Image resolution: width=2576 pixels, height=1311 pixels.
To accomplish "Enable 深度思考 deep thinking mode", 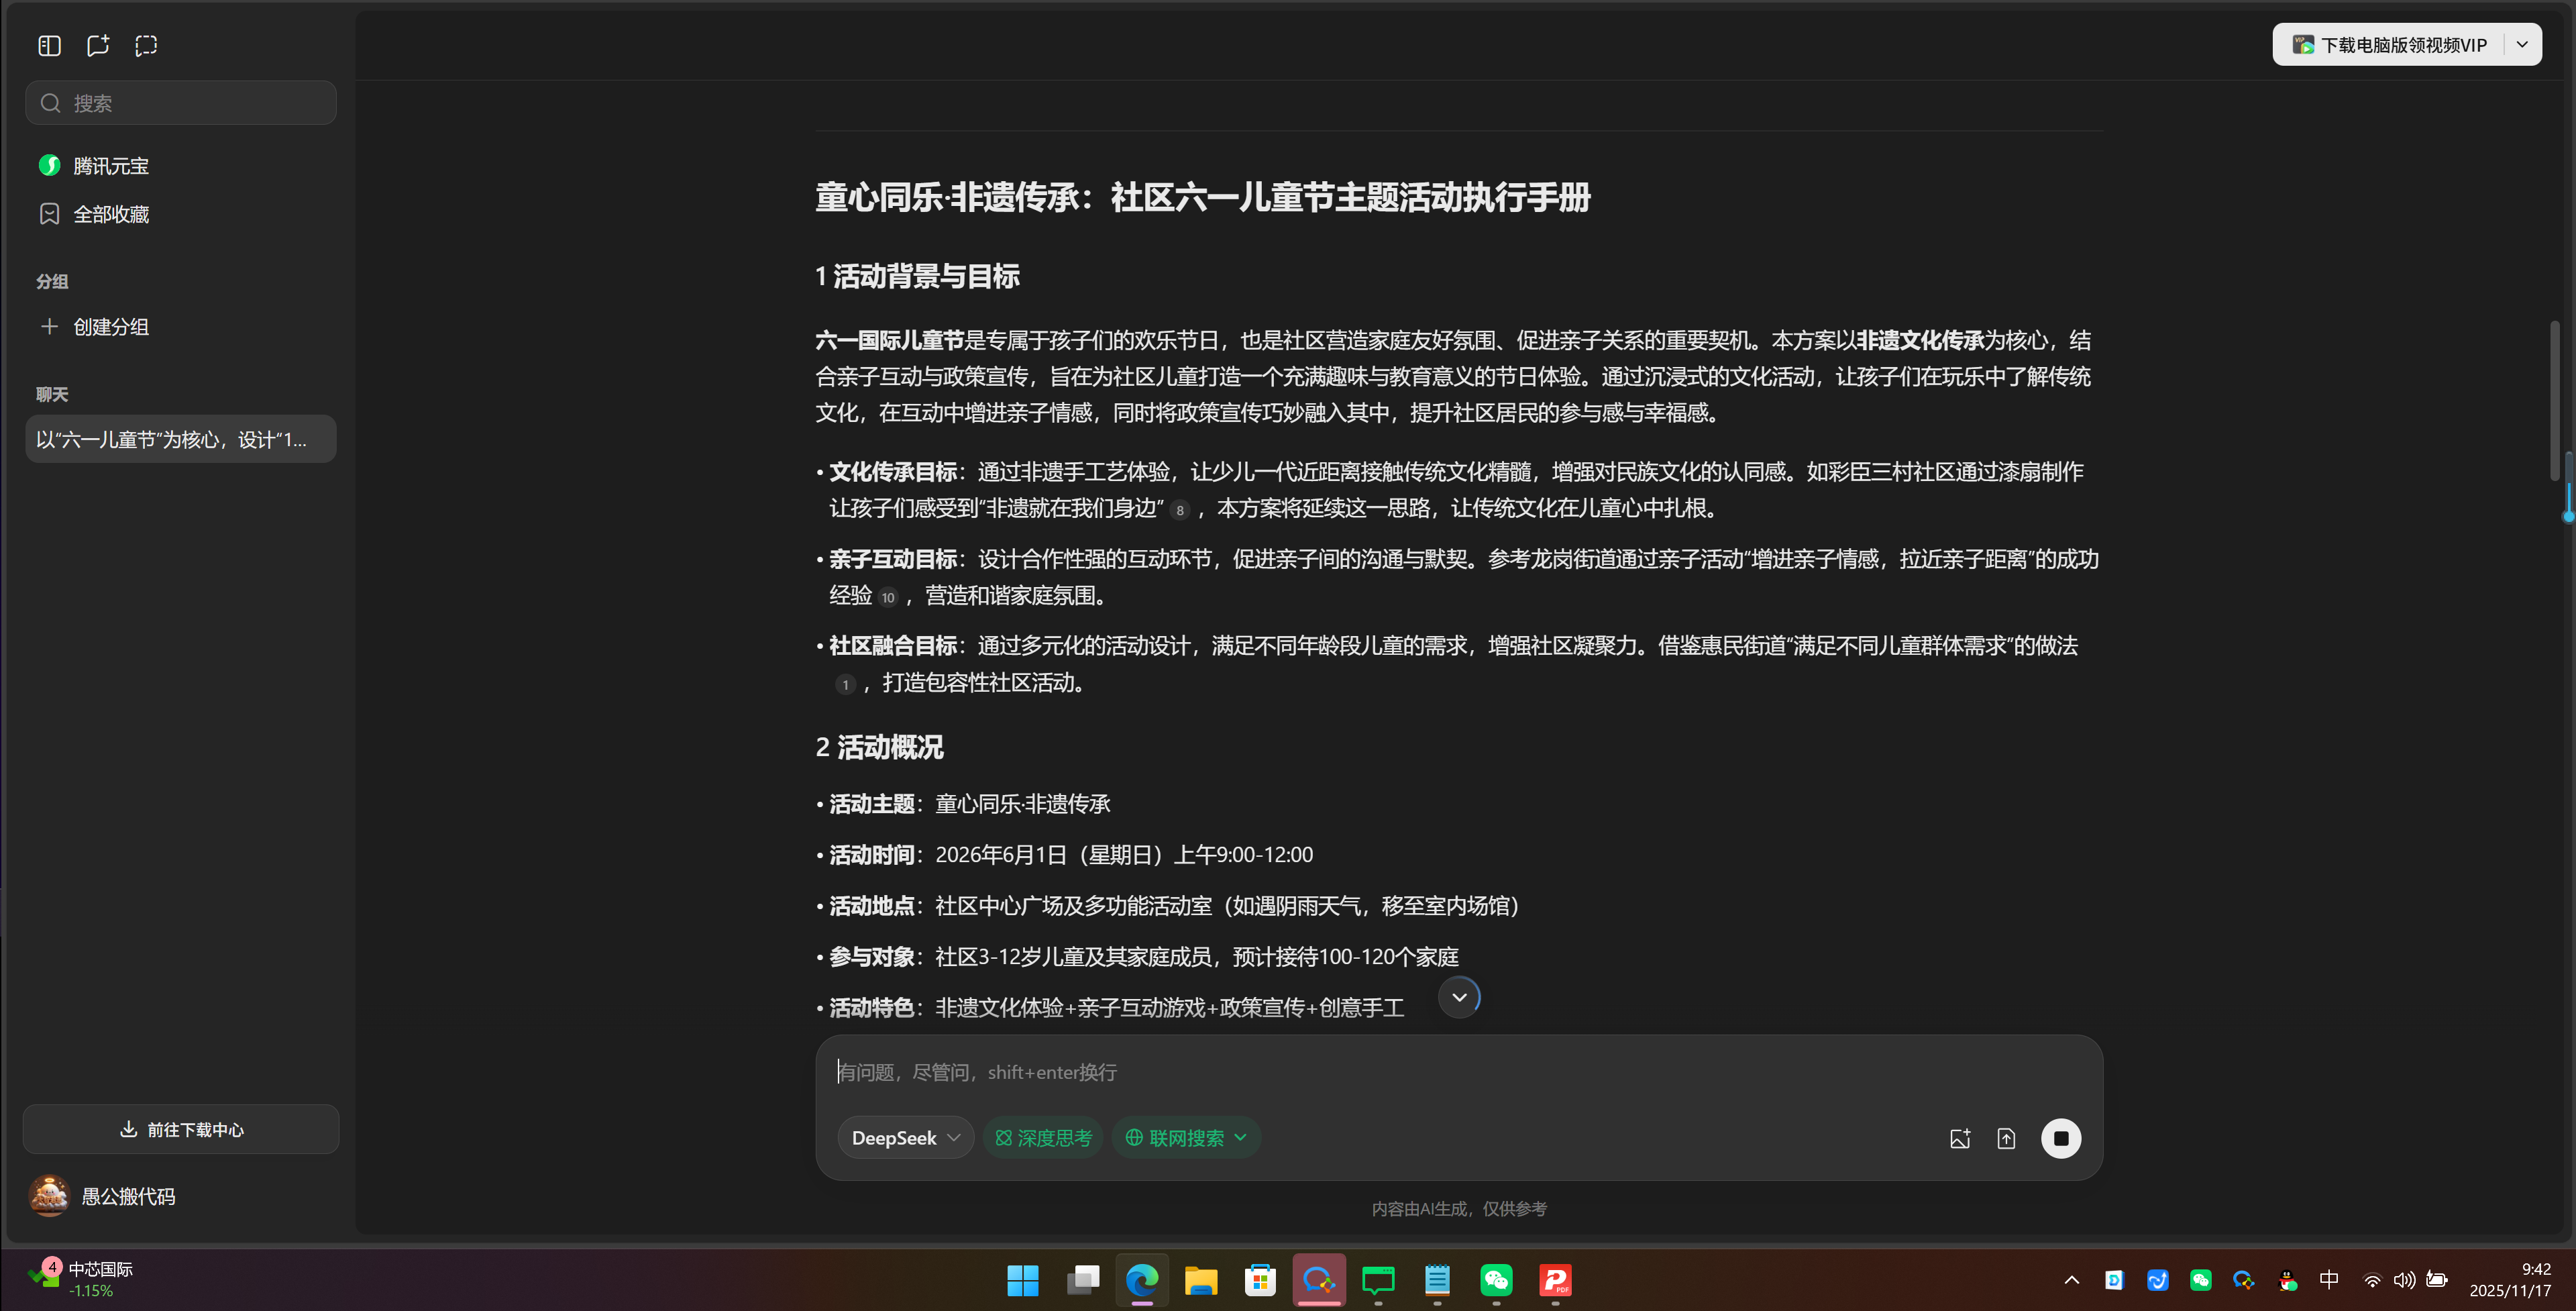I will click(1042, 1137).
